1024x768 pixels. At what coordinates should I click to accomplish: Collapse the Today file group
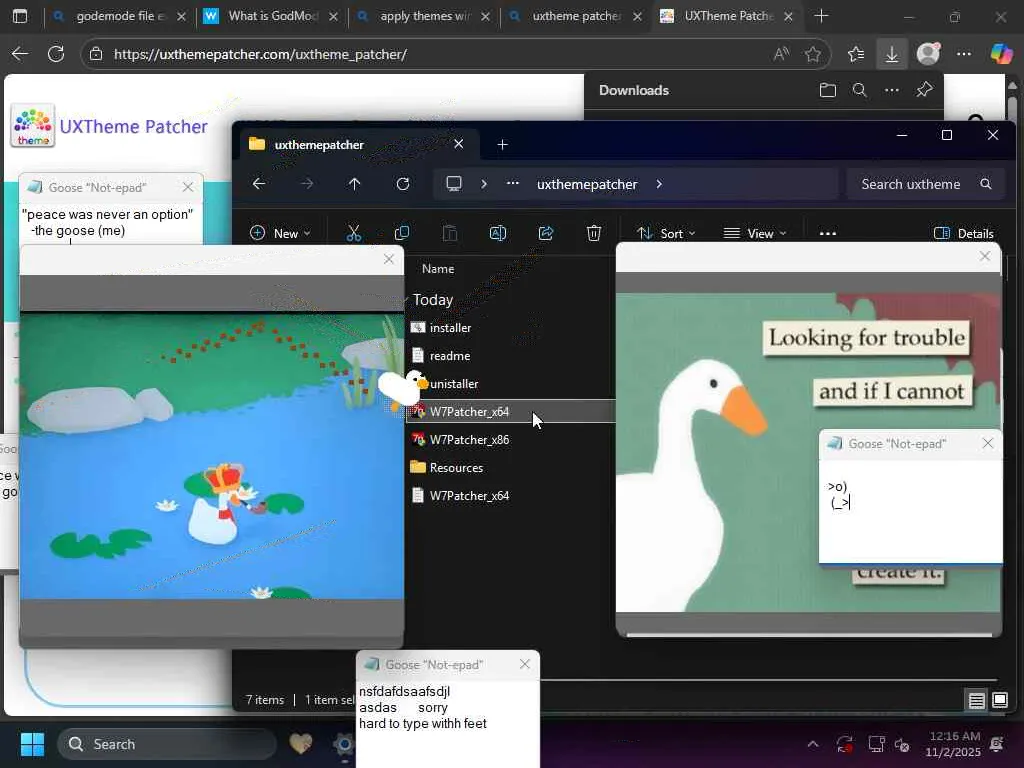tap(432, 299)
